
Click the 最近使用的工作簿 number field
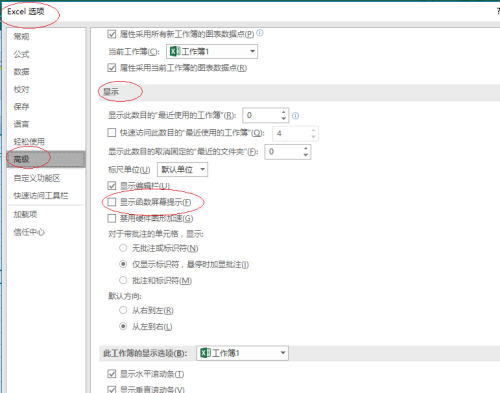pos(261,115)
